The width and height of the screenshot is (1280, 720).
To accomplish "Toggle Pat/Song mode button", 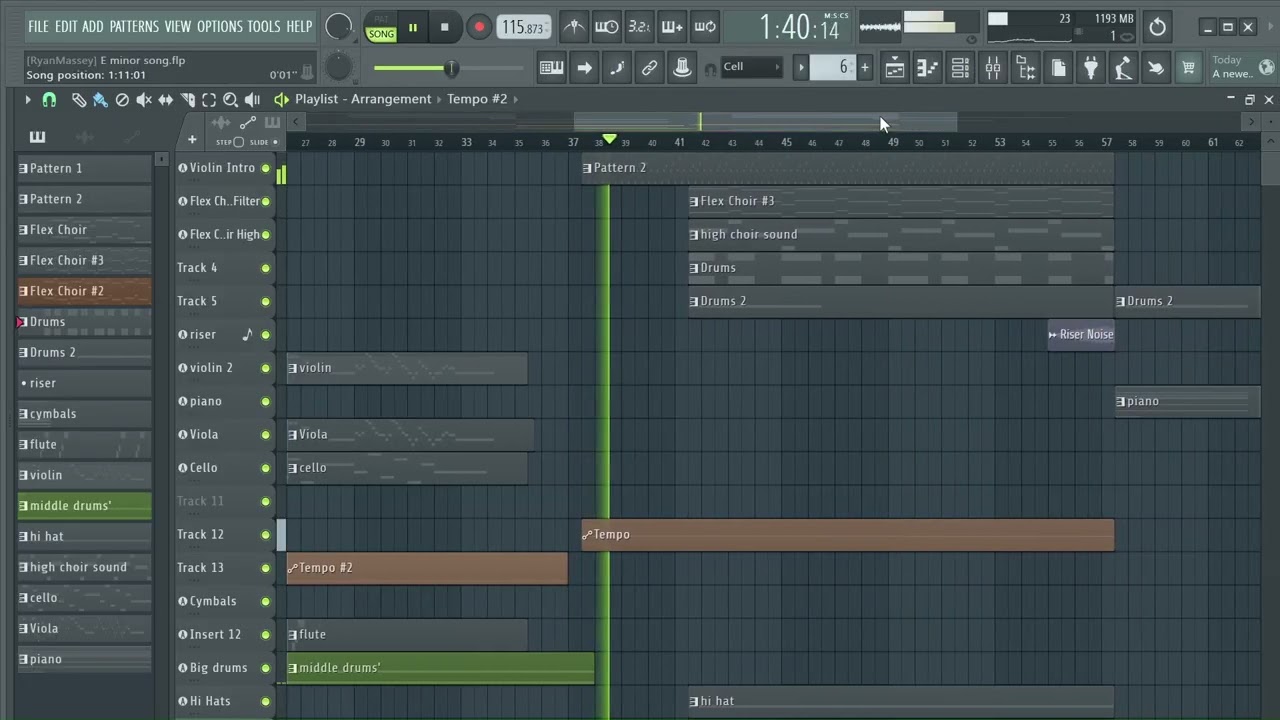I will (x=381, y=28).
